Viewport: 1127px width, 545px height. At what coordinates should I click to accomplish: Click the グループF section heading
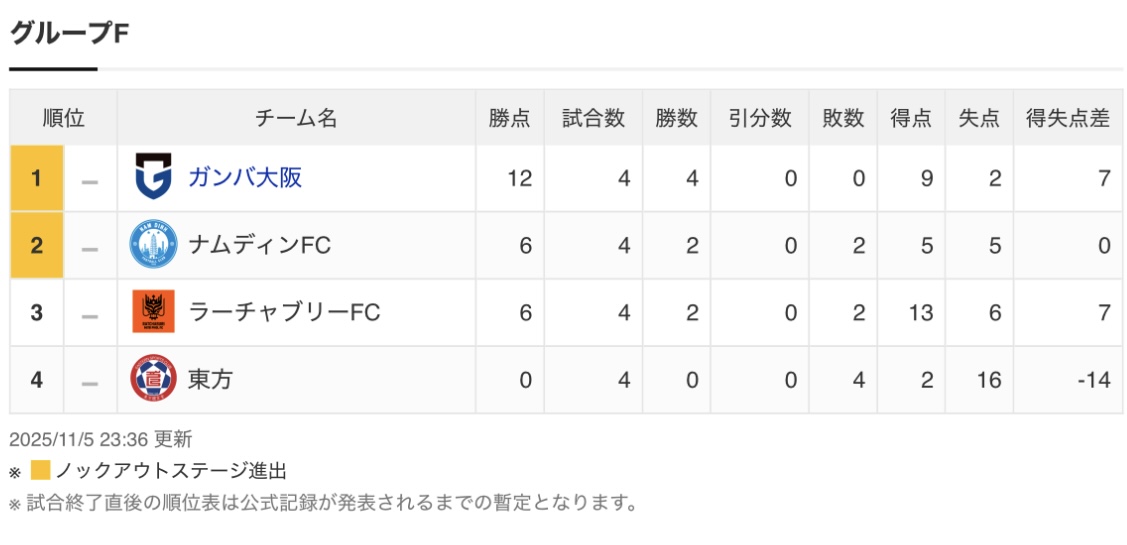coord(70,33)
